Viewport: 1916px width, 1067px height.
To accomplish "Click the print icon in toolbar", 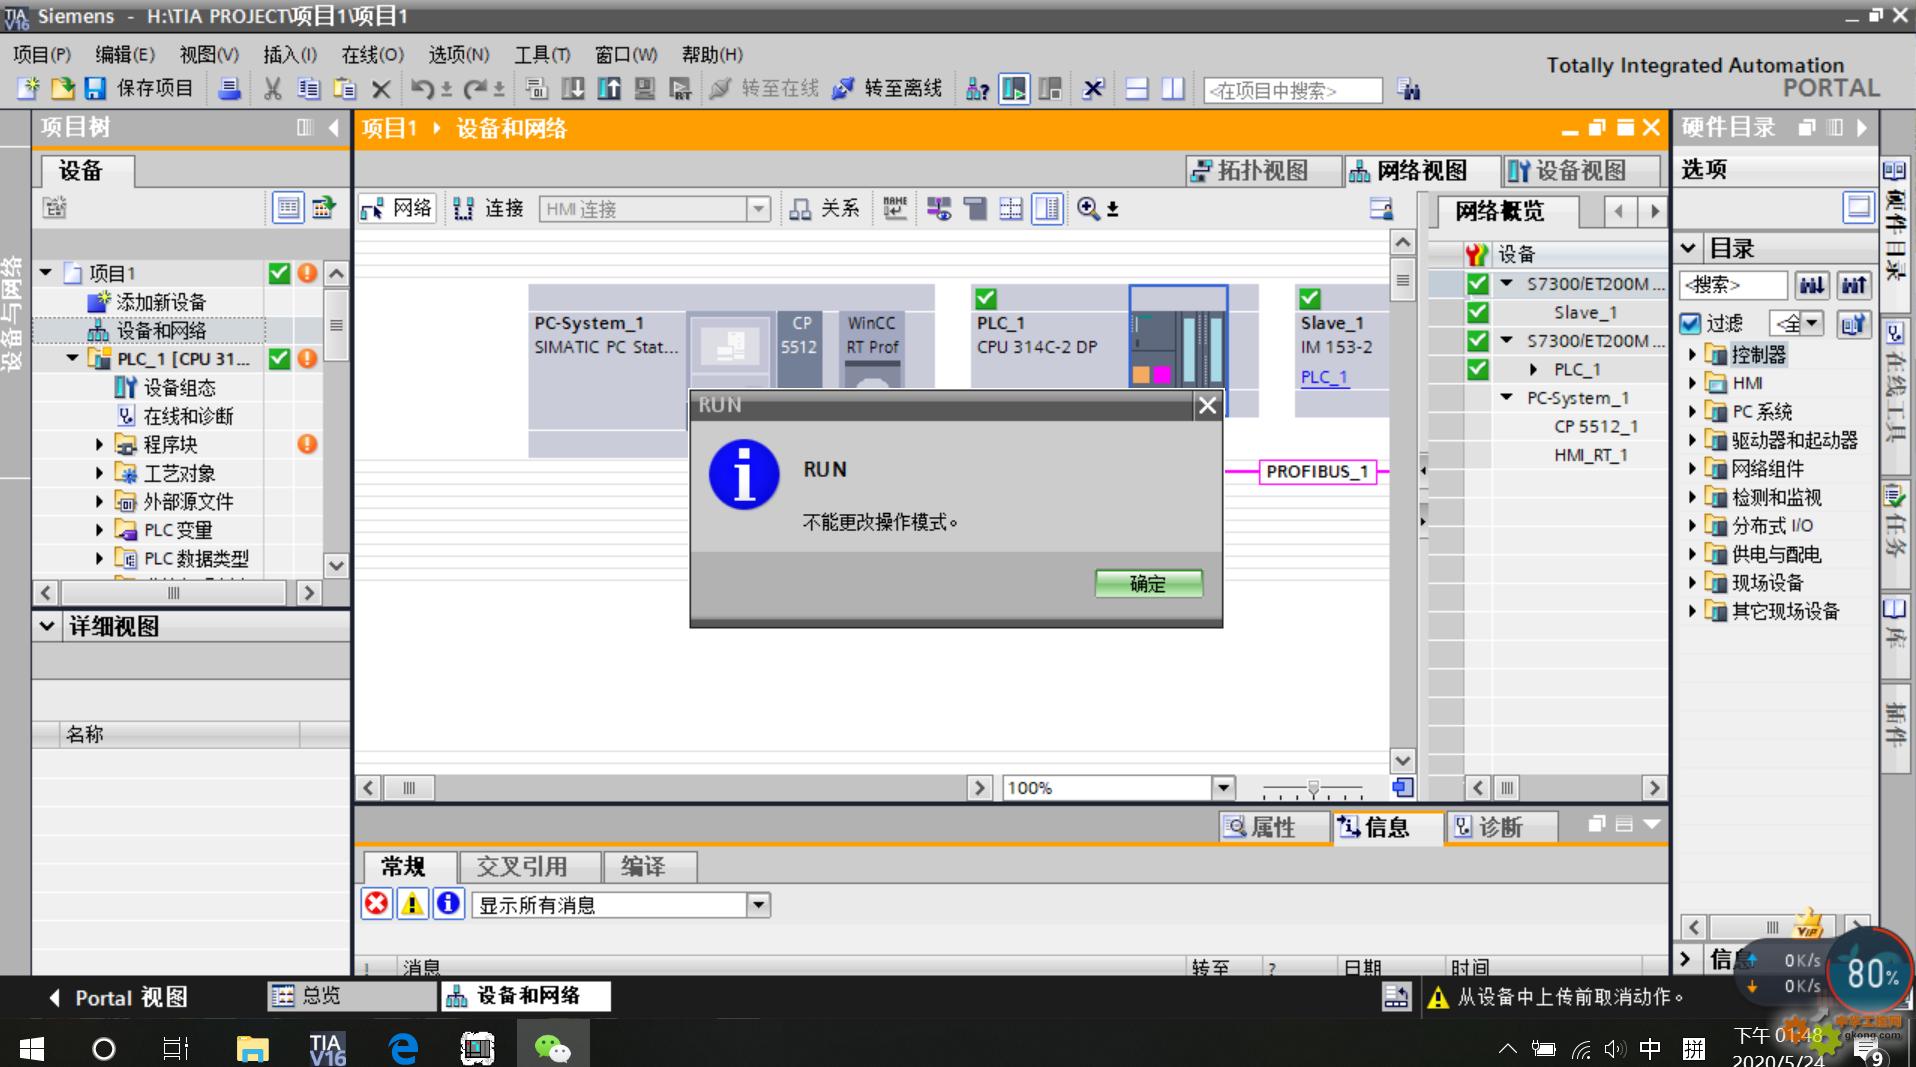I will point(229,89).
